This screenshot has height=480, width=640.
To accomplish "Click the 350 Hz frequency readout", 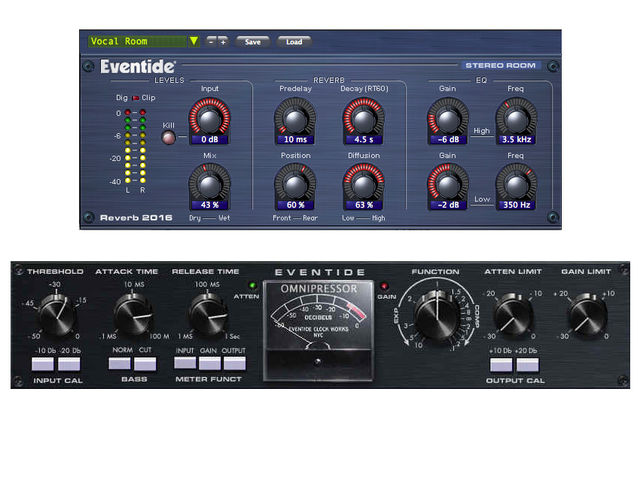I will (516, 205).
